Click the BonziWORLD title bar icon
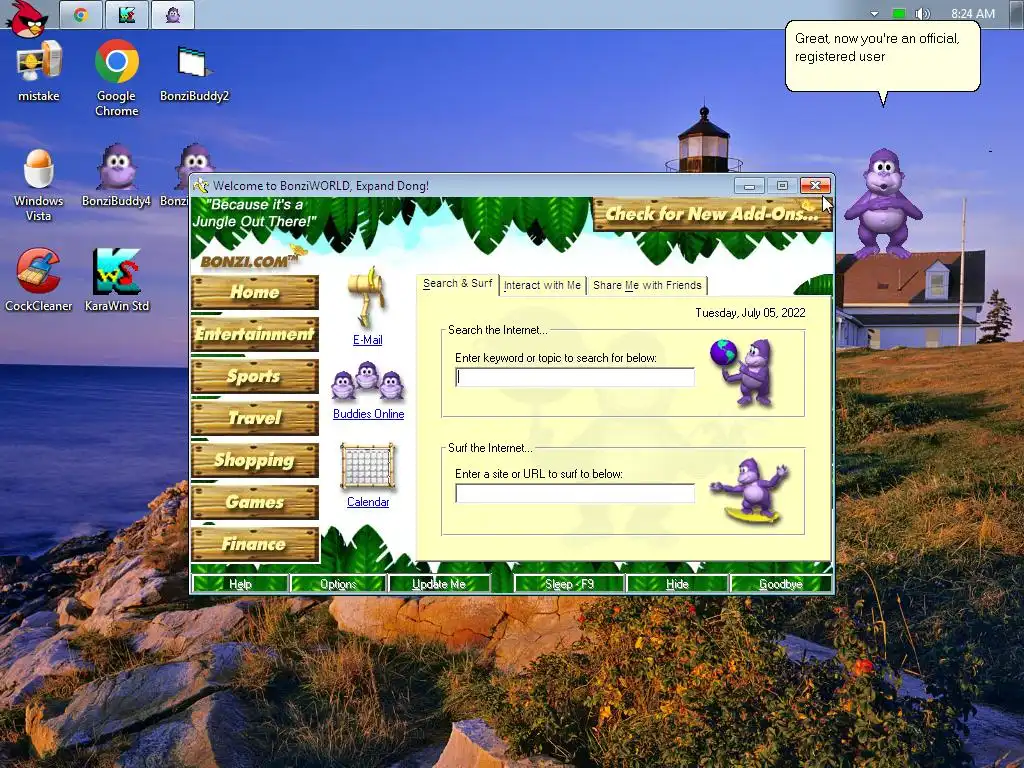 (x=201, y=186)
